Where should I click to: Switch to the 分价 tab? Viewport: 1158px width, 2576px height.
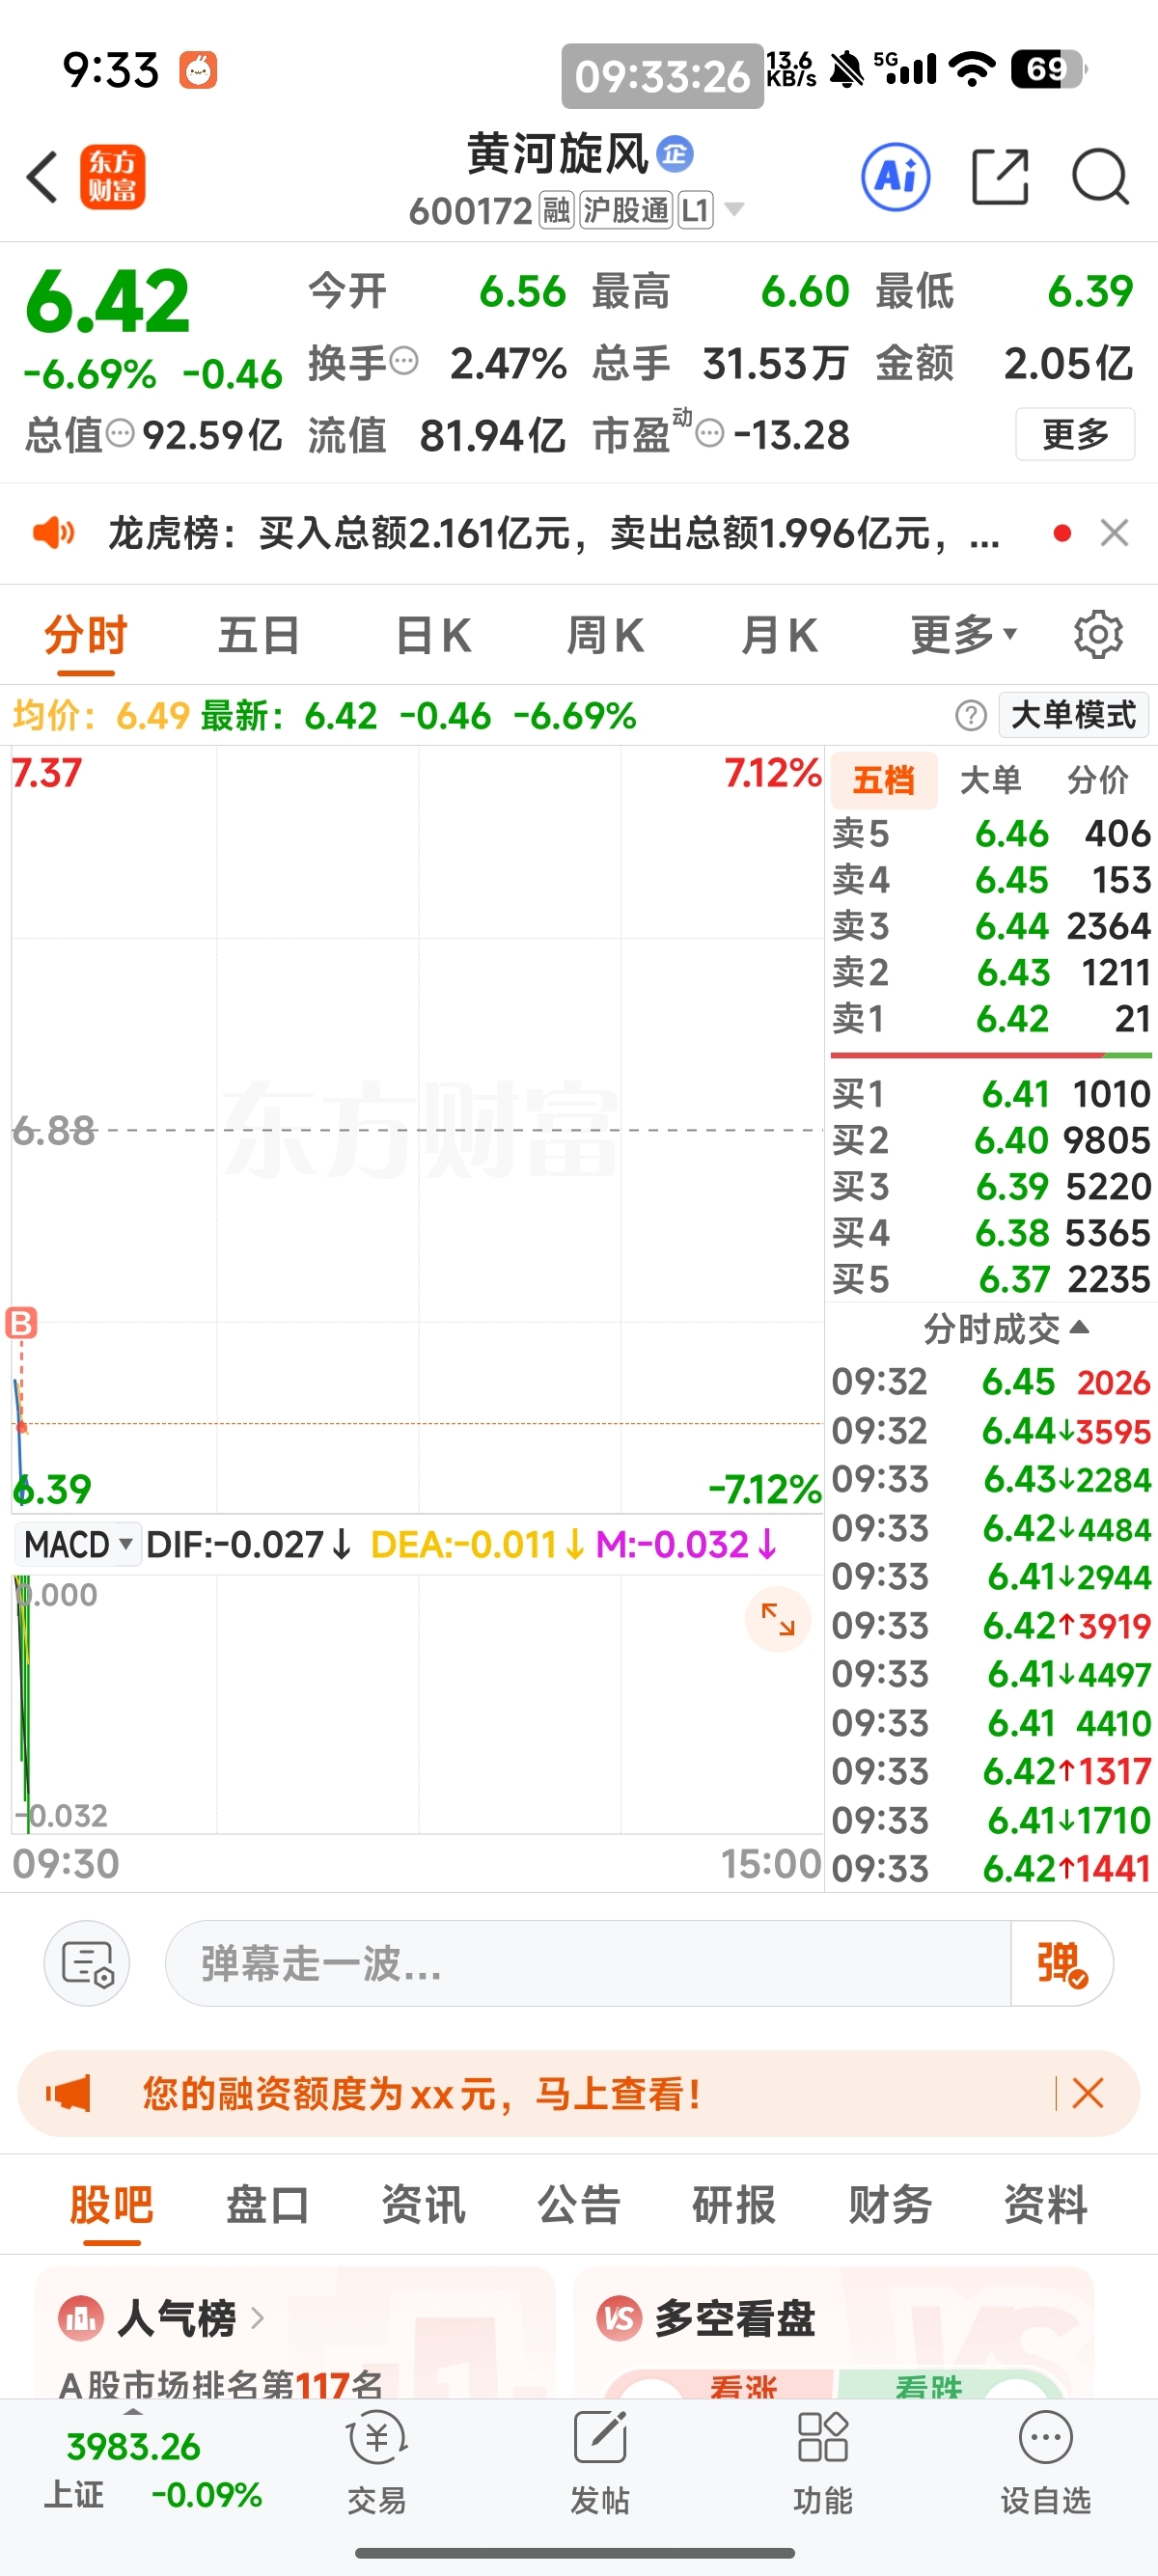[1097, 780]
